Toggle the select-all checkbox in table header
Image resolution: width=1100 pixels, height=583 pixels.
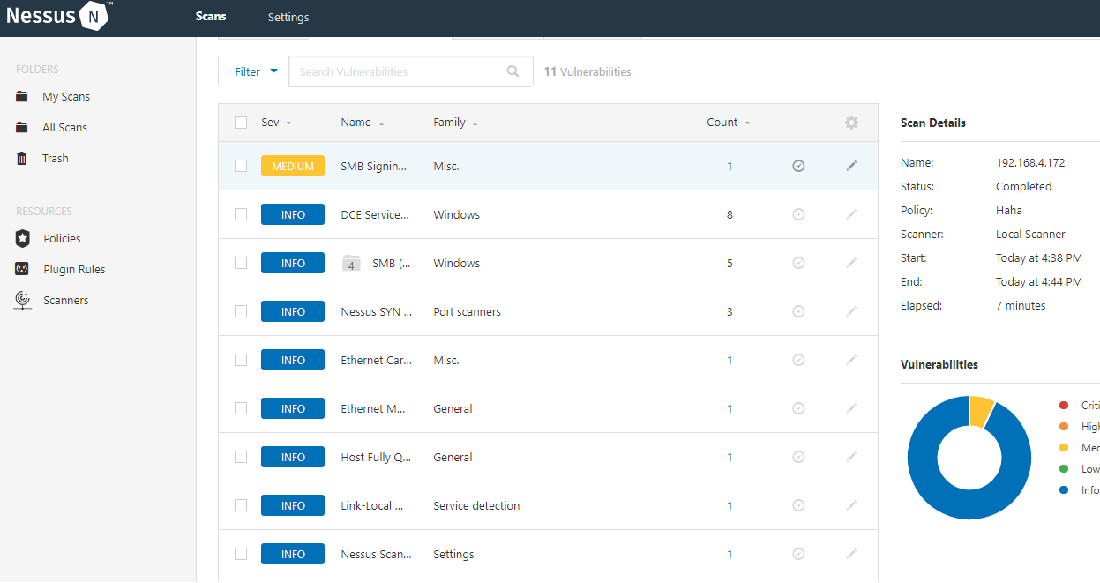click(x=241, y=123)
